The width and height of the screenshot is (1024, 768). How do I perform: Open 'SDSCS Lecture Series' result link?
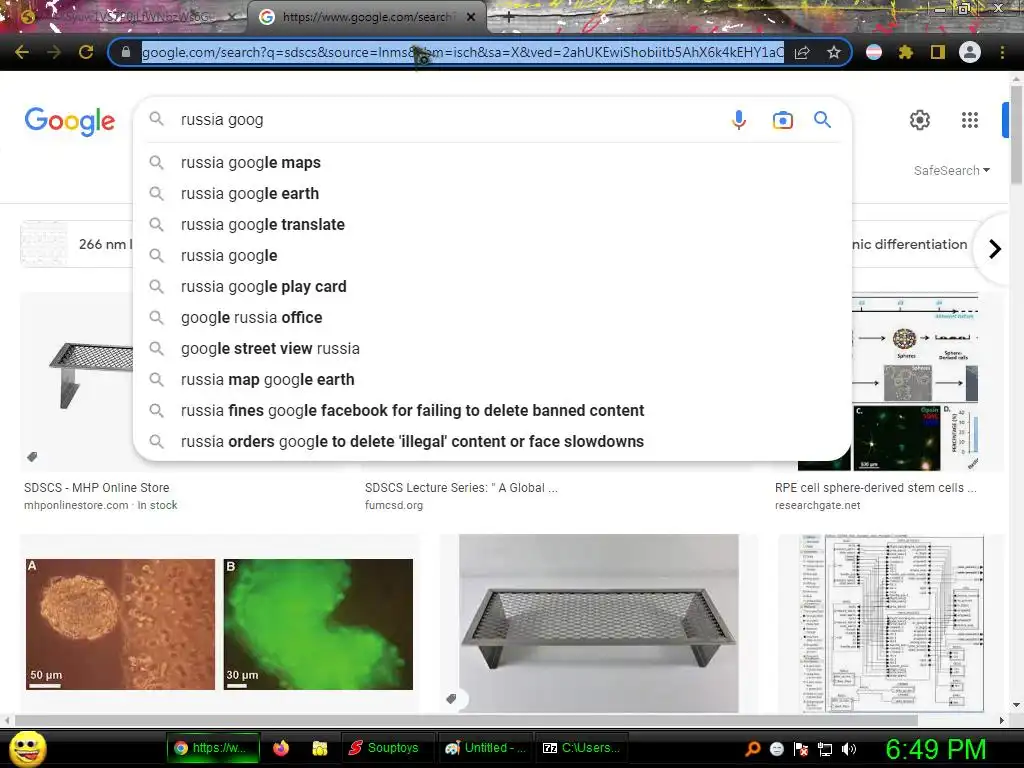pos(461,488)
